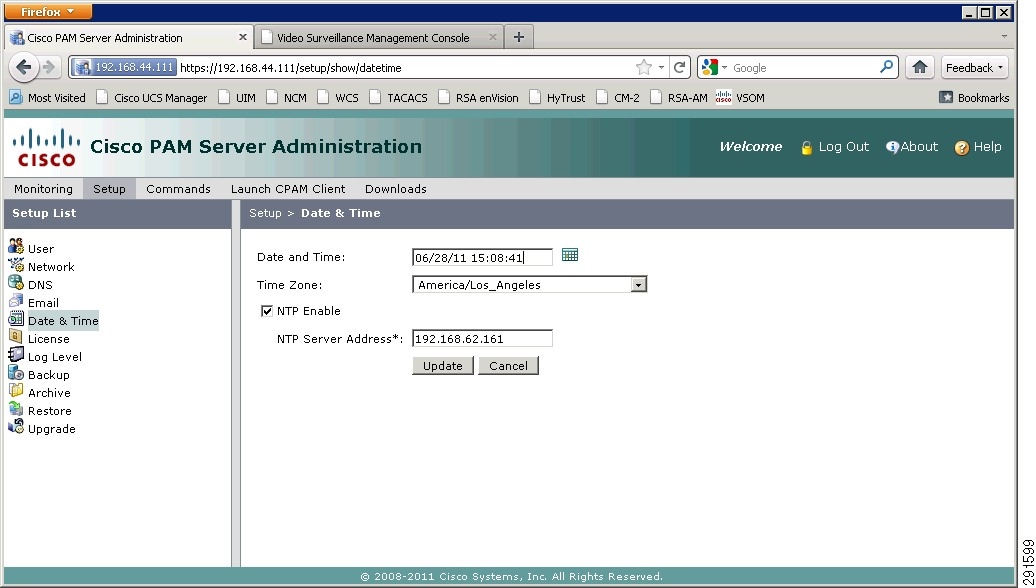1036x588 pixels.
Task: Reload the page with refresh icon
Action: [x=679, y=67]
